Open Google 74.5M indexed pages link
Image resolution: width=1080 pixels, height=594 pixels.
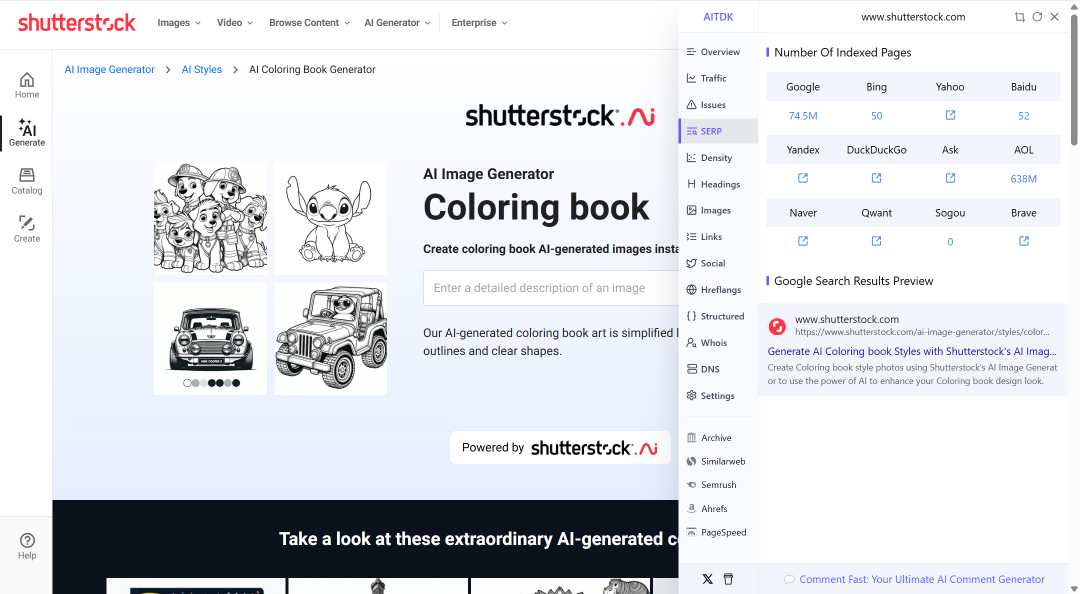(803, 116)
